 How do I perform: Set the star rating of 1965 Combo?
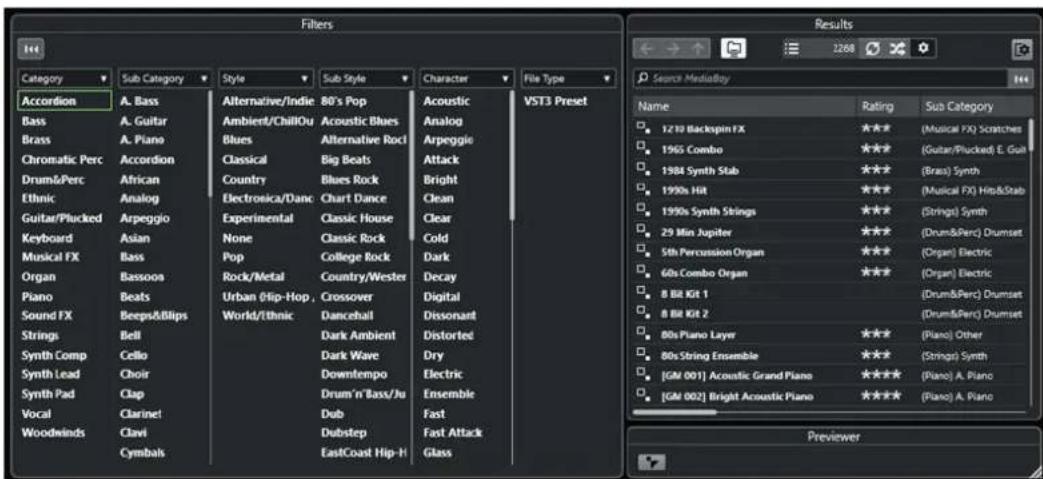pyautogui.click(x=875, y=149)
